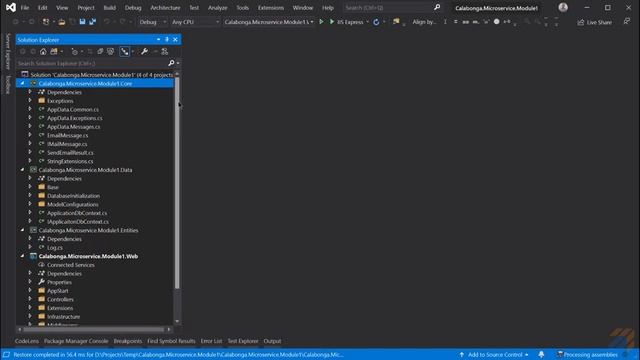Open the startup project dropdown
The image size is (640, 360).
(x=269, y=22)
